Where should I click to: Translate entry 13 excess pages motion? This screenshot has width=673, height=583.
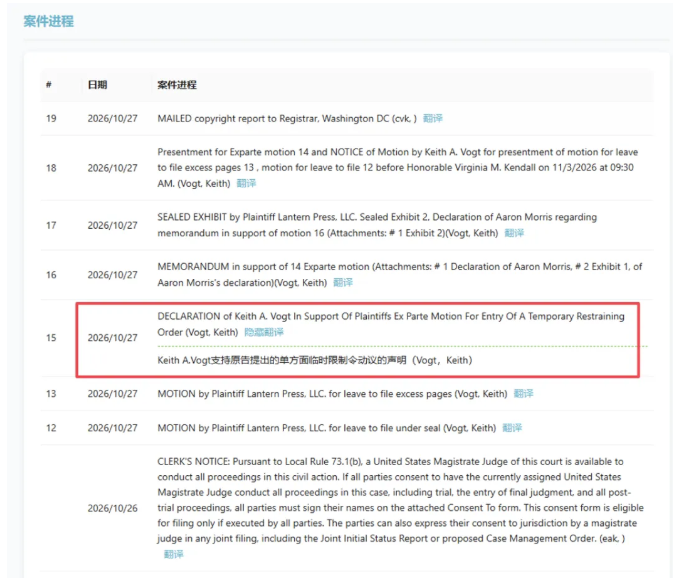[x=523, y=394]
